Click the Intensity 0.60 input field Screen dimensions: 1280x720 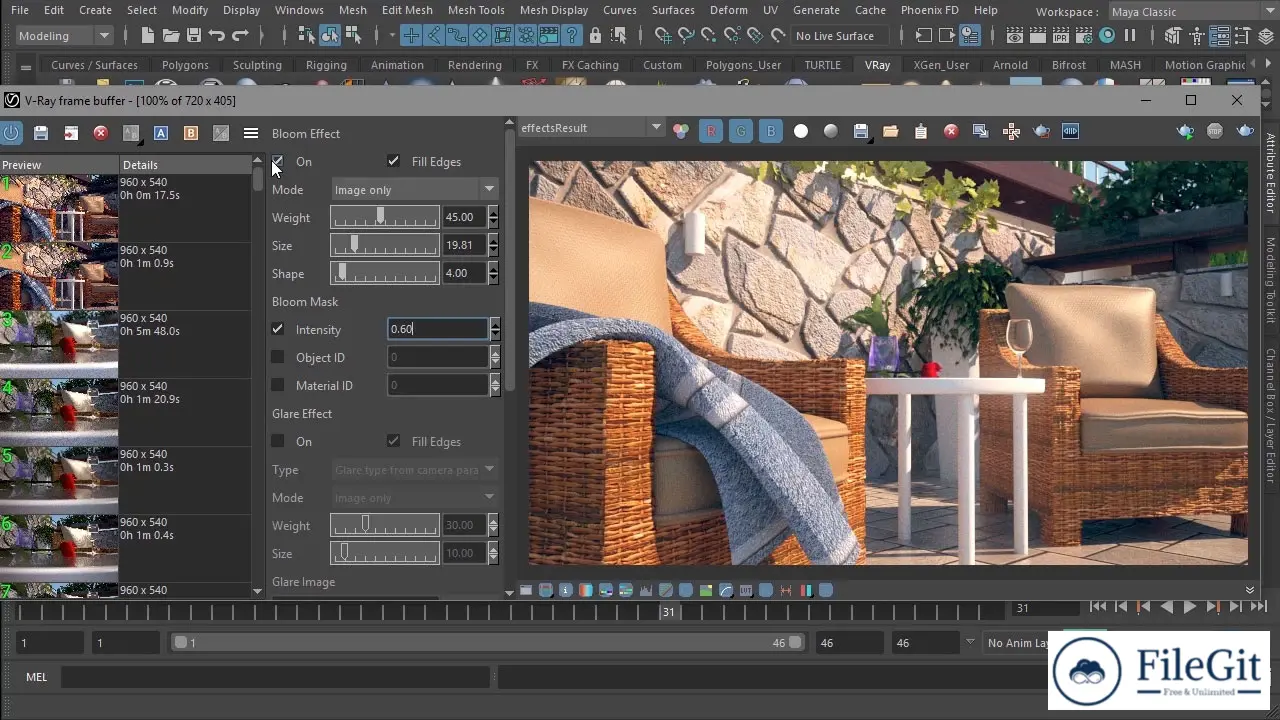438,329
